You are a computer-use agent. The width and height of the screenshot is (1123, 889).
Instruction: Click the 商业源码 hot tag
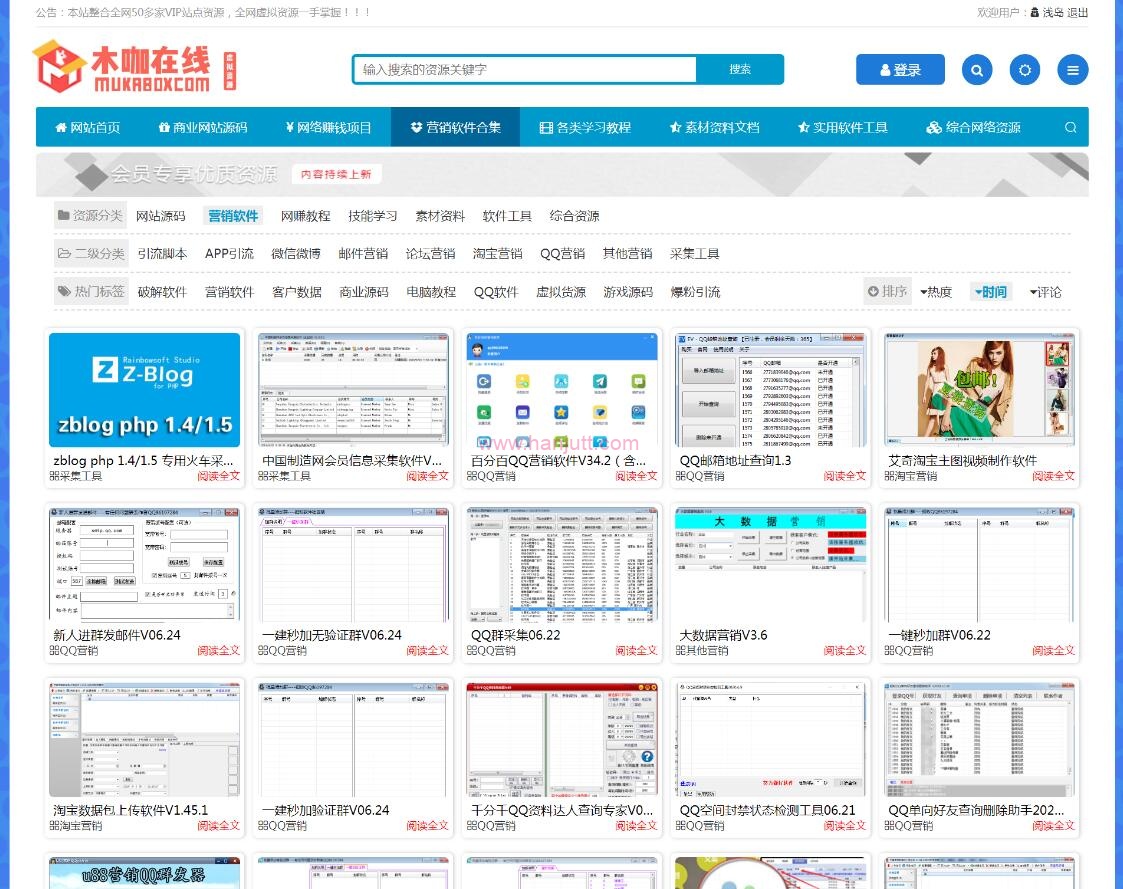pos(364,292)
